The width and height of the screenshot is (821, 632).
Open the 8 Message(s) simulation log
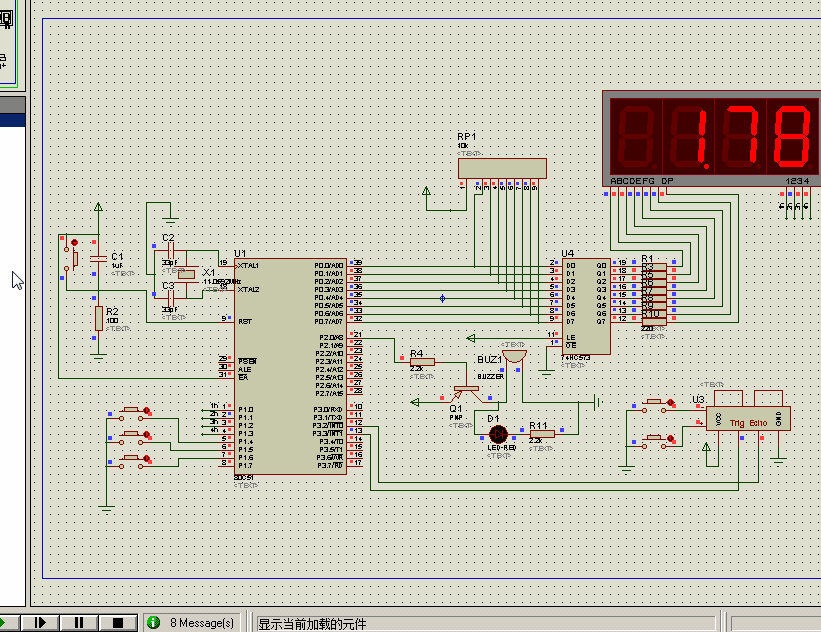tap(202, 623)
